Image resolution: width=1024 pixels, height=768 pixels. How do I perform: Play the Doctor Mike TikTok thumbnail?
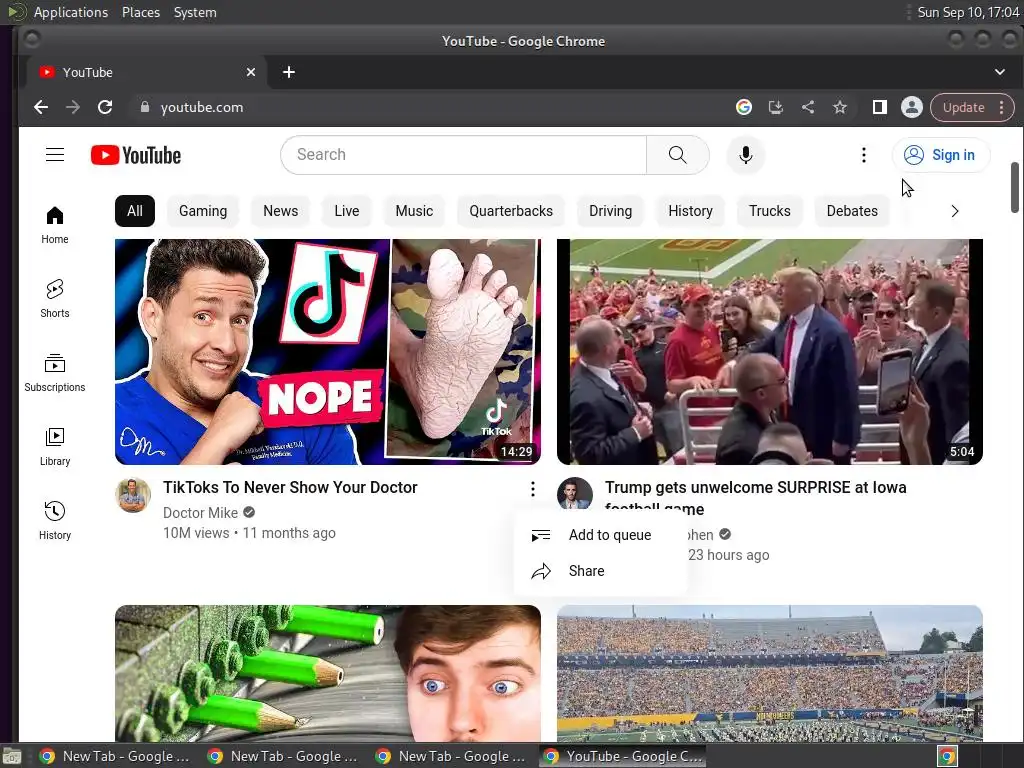[x=328, y=352]
